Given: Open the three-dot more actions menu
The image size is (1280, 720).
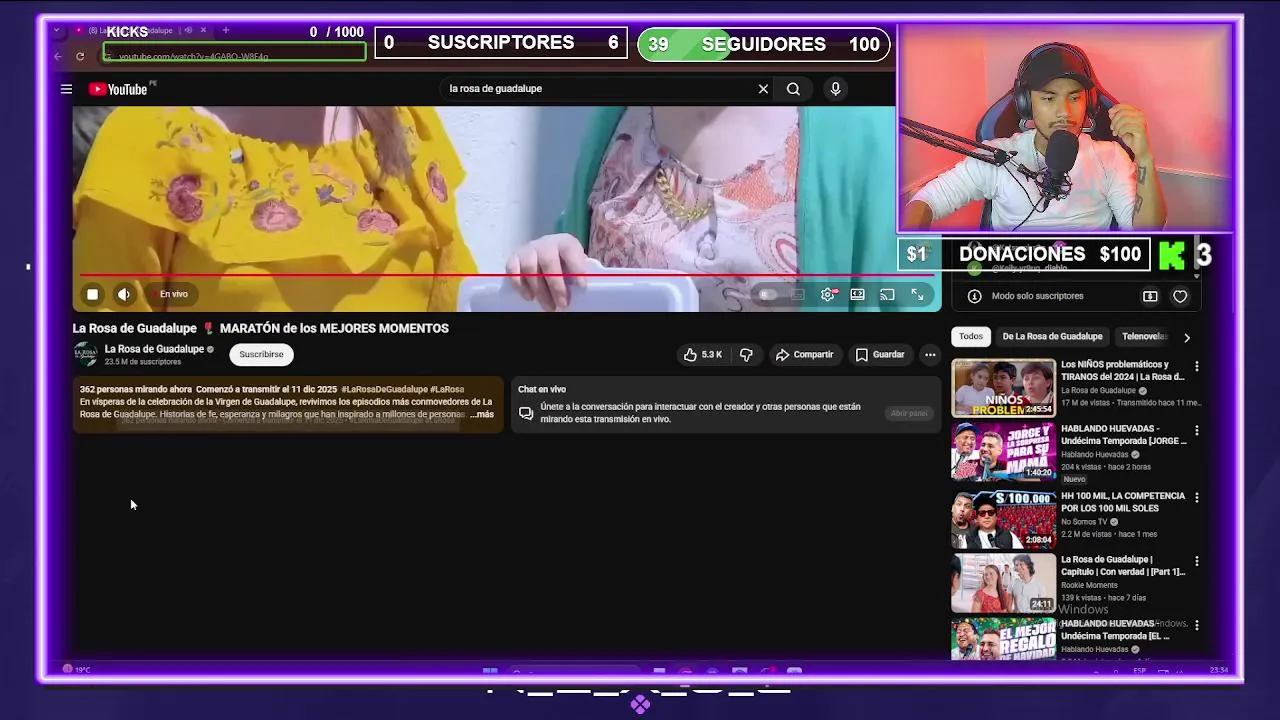Looking at the screenshot, I should pyautogui.click(x=930, y=355).
